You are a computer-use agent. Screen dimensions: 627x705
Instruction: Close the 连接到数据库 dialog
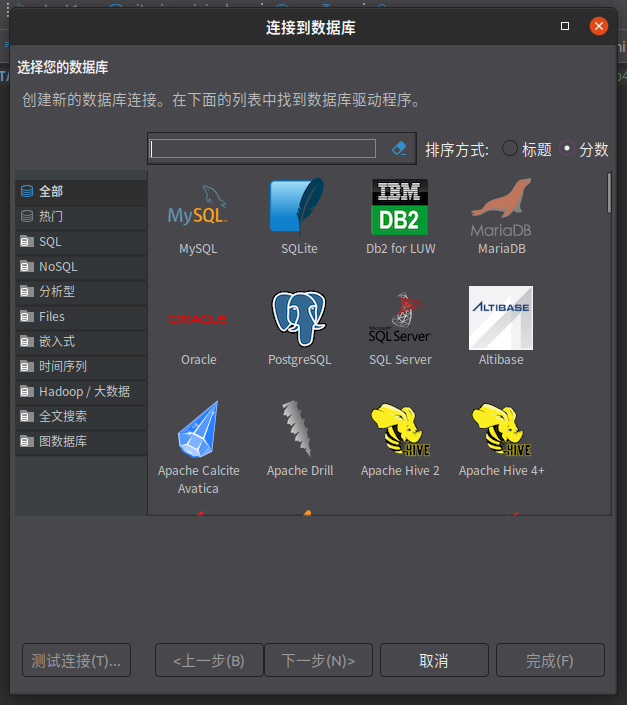coord(599,26)
